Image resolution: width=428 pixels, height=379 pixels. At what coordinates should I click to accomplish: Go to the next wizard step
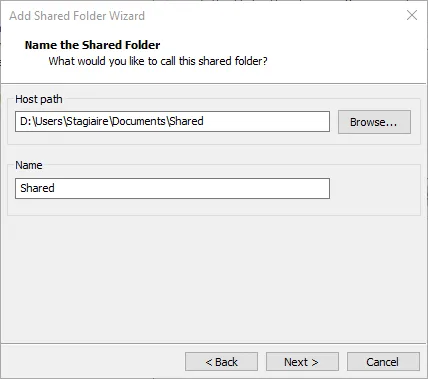(x=302, y=362)
